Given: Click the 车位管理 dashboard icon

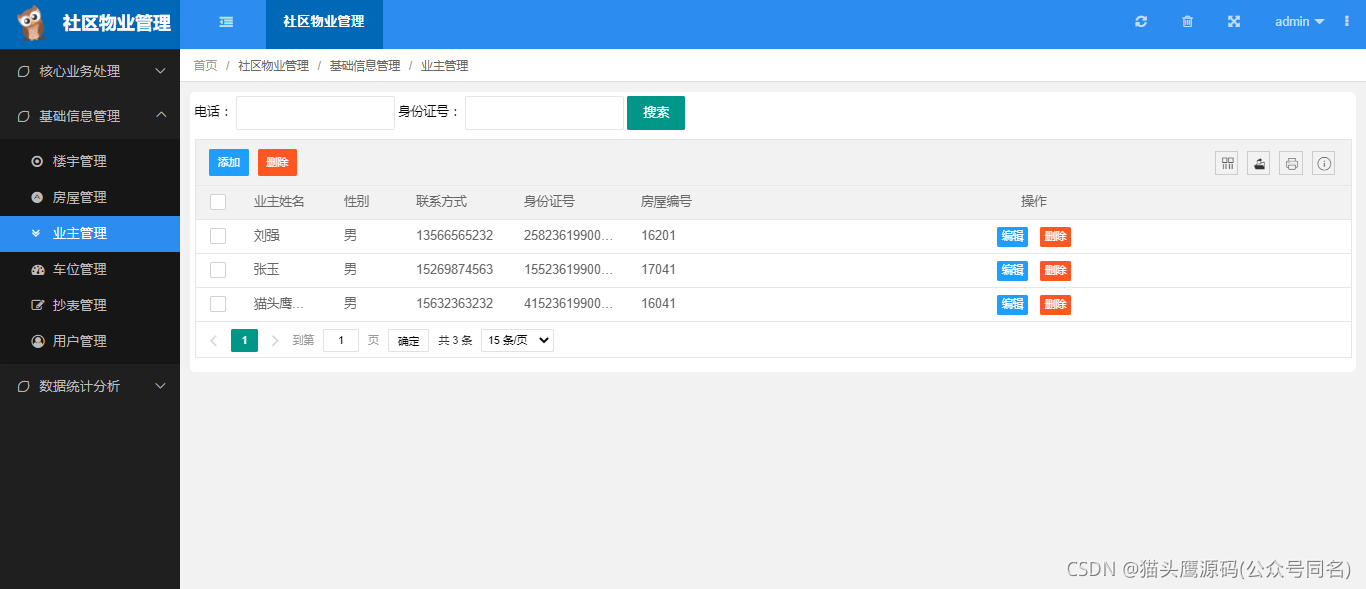Looking at the screenshot, I should 38,269.
